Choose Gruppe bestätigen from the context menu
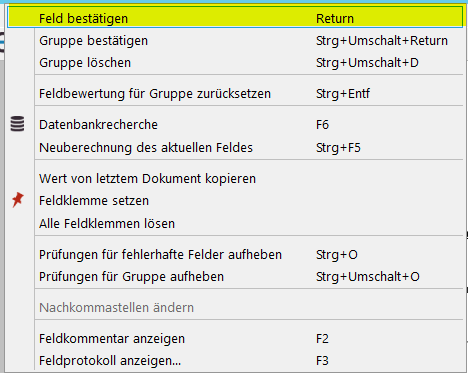Screen dimensions: 468x373 point(235,41)
